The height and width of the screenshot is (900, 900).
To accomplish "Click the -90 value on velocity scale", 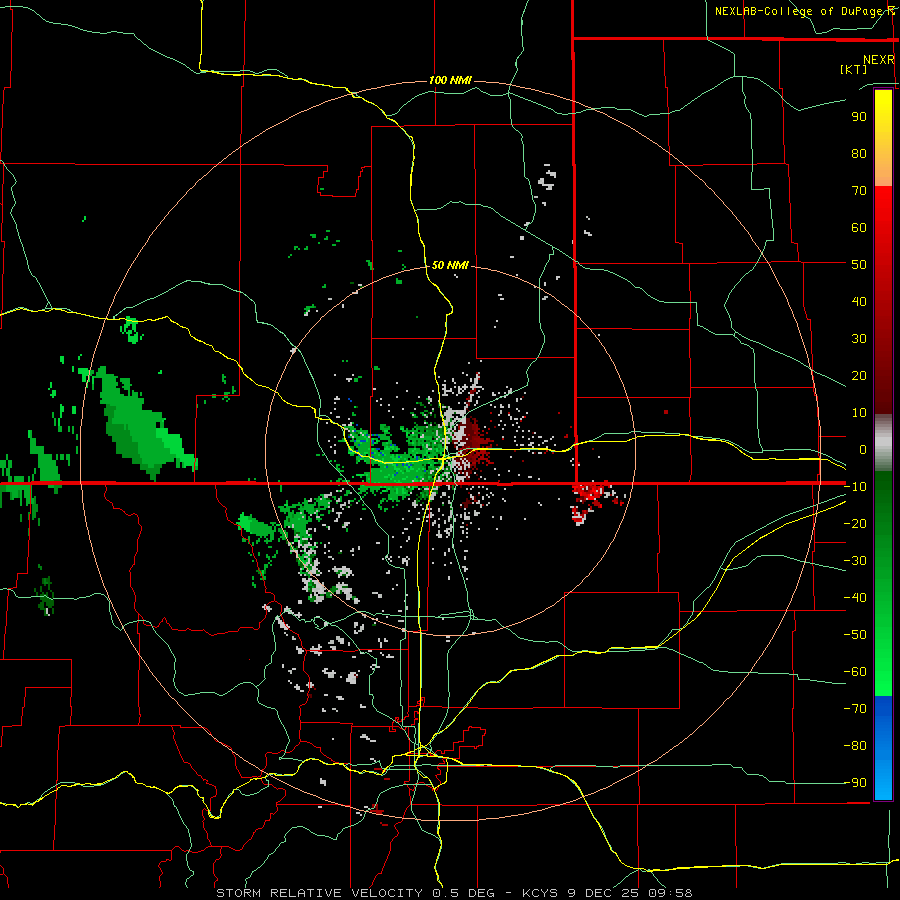I will pos(855,783).
